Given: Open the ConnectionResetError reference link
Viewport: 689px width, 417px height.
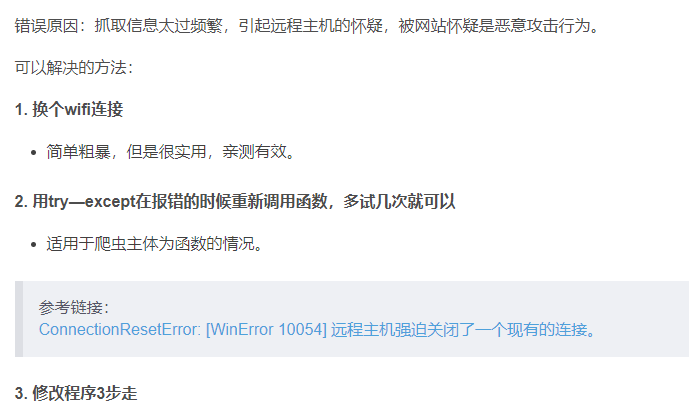Looking at the screenshot, I should [x=317, y=330].
